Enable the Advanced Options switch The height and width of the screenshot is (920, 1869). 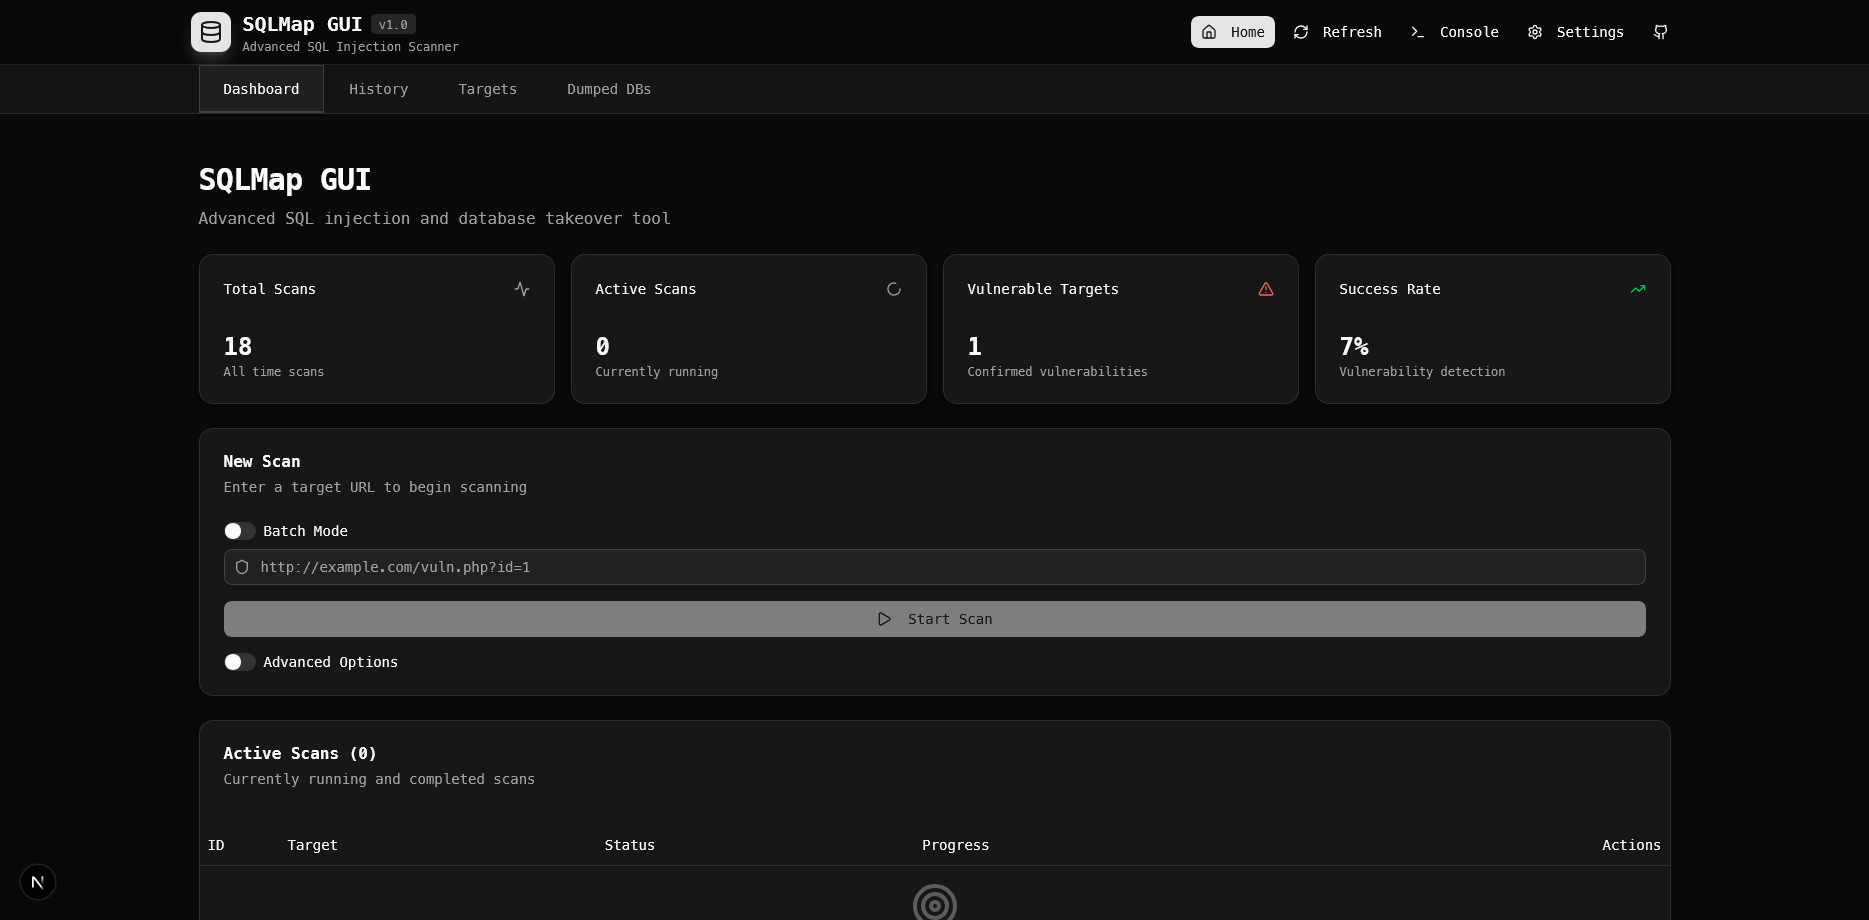[x=240, y=662]
